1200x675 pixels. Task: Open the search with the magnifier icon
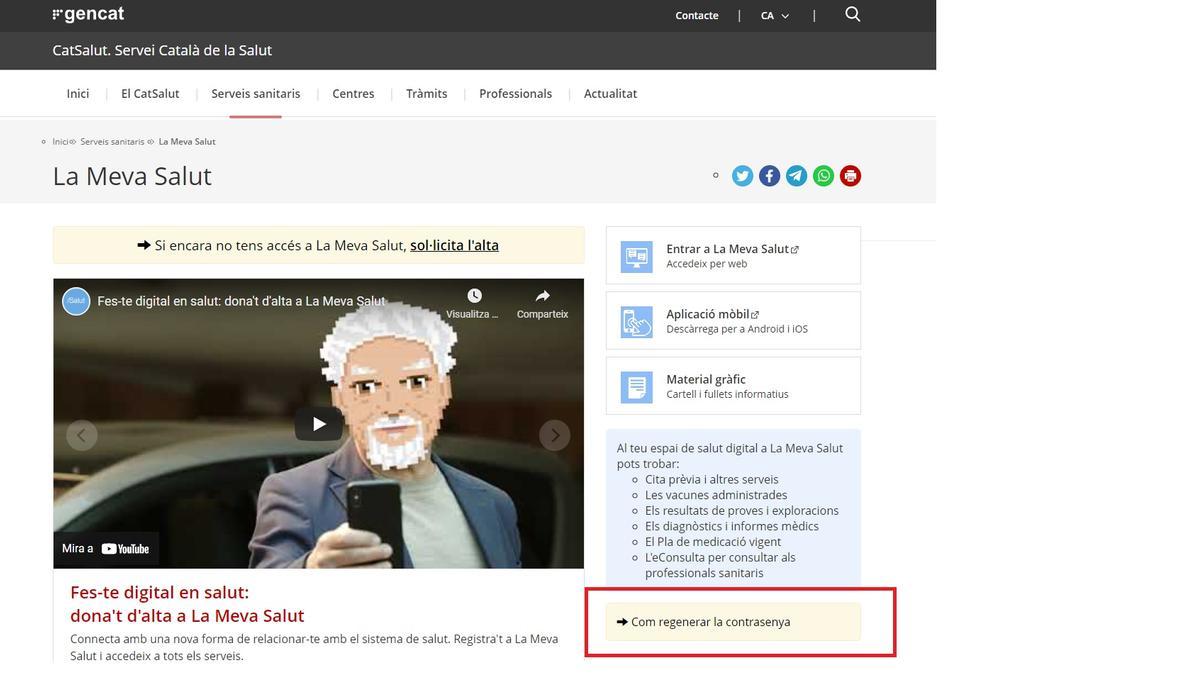[x=851, y=14]
